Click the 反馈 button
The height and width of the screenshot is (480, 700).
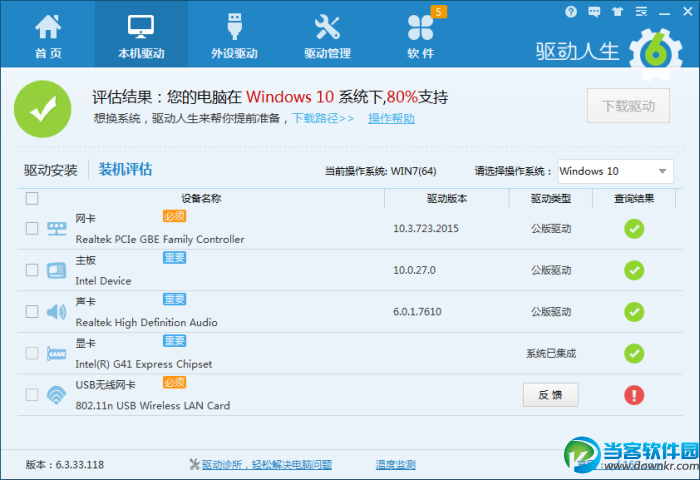point(550,395)
